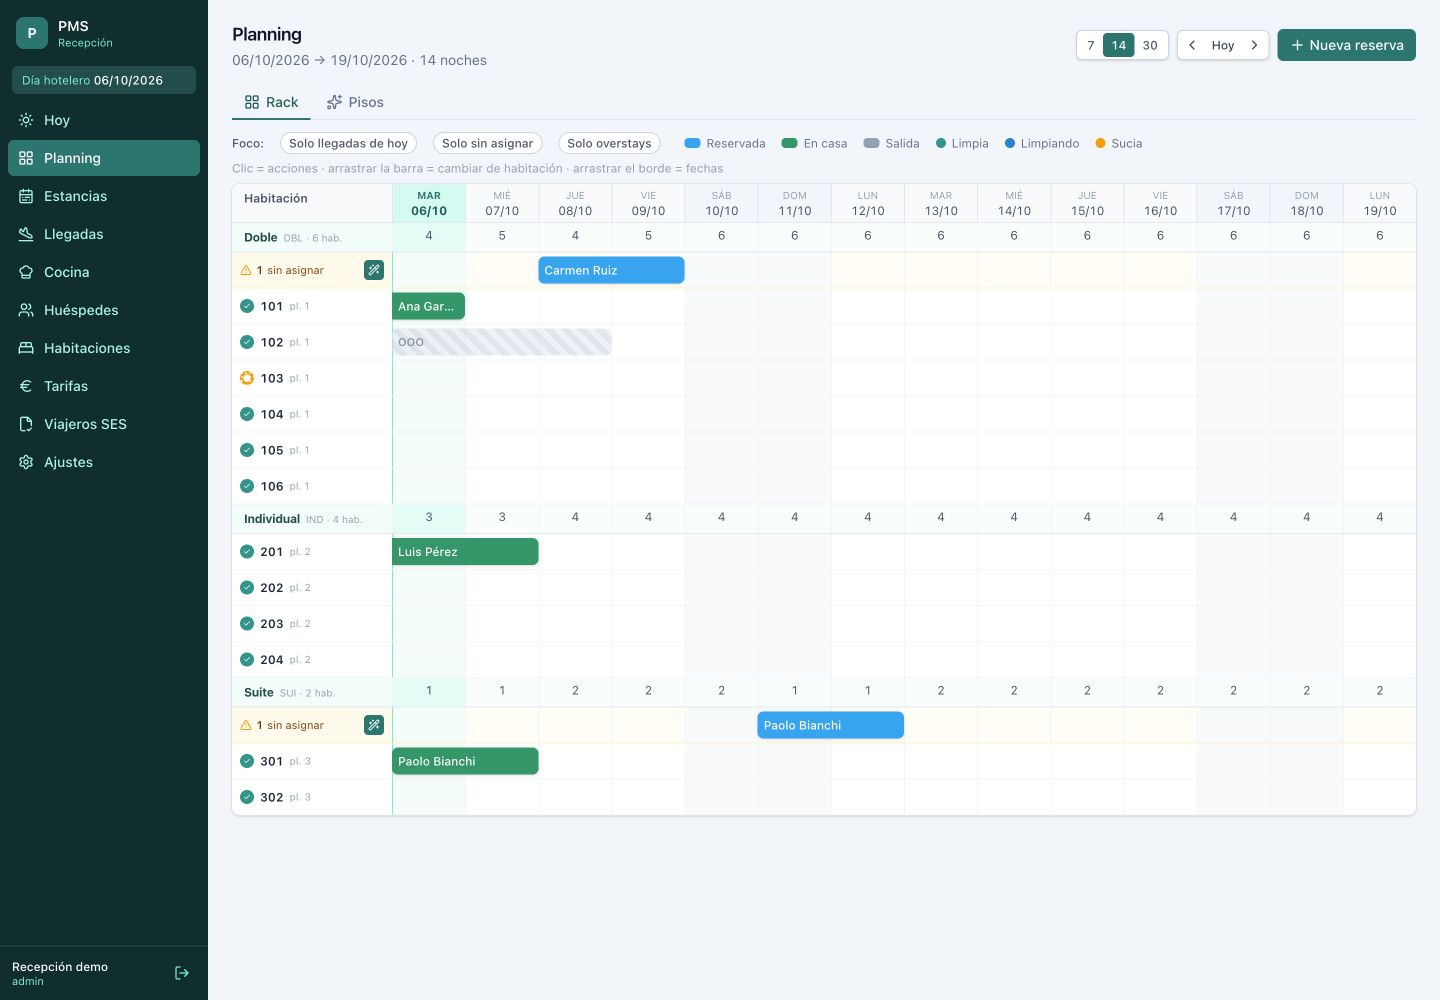The height and width of the screenshot is (1000, 1440).
Task: Click the Reservada blue legend swatch
Action: (x=692, y=143)
